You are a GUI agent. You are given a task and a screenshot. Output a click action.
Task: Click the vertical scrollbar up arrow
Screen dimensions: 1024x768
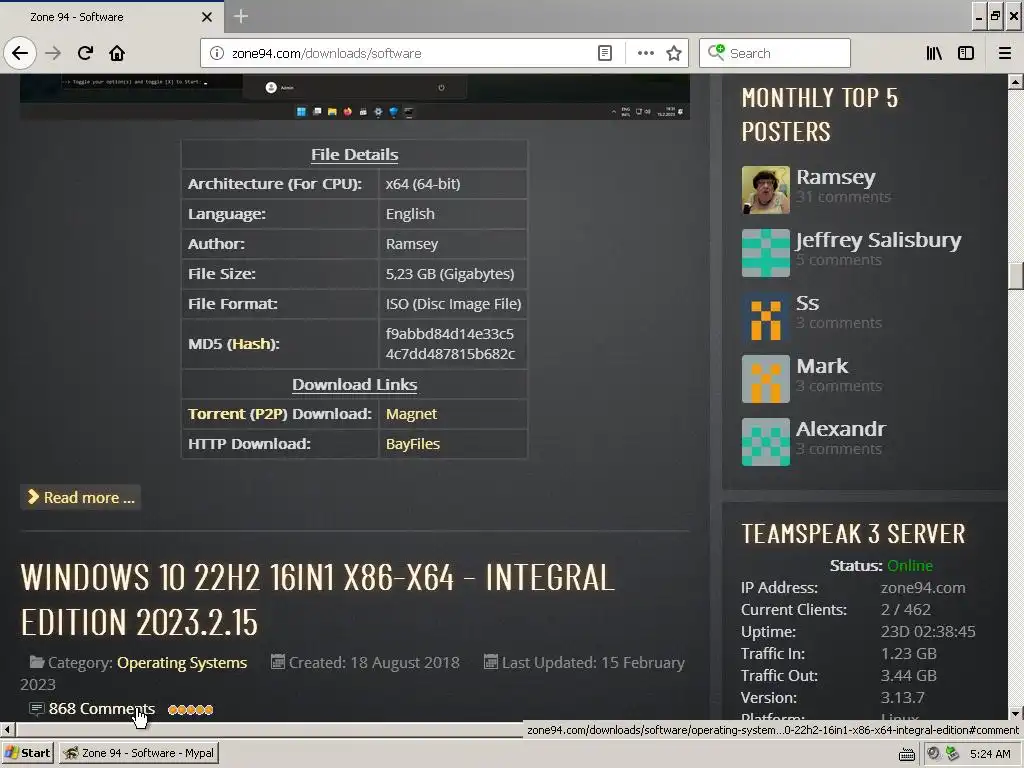pyautogui.click(x=1016, y=82)
